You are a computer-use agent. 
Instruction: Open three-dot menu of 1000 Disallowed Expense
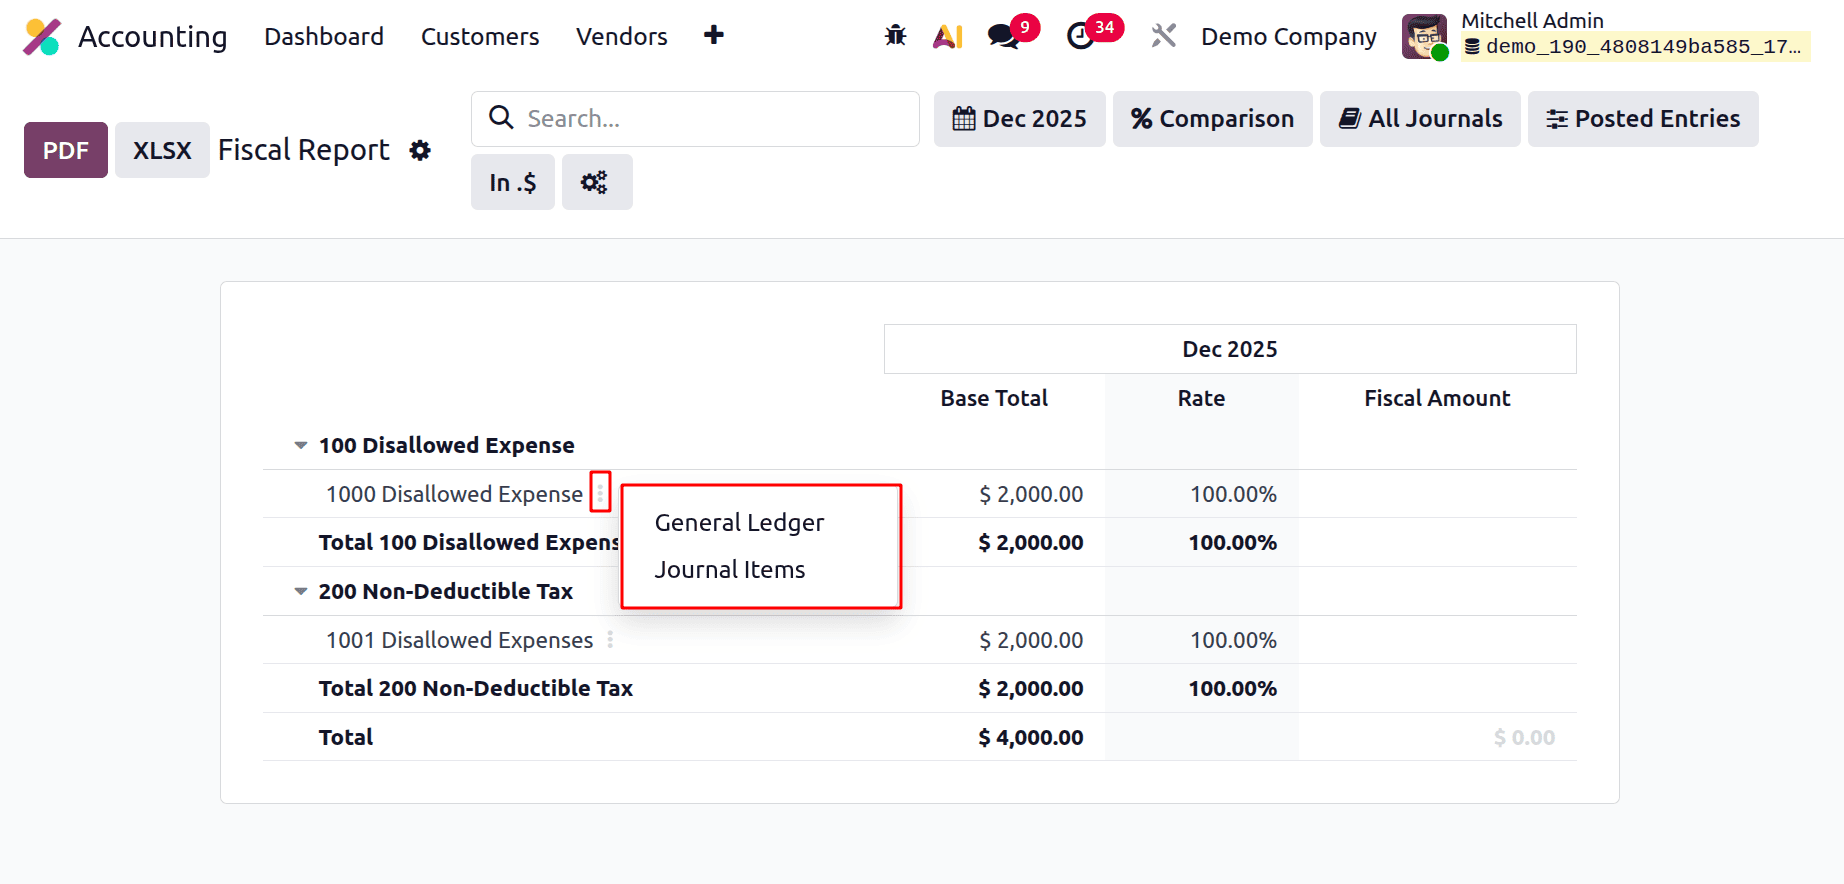click(x=600, y=492)
